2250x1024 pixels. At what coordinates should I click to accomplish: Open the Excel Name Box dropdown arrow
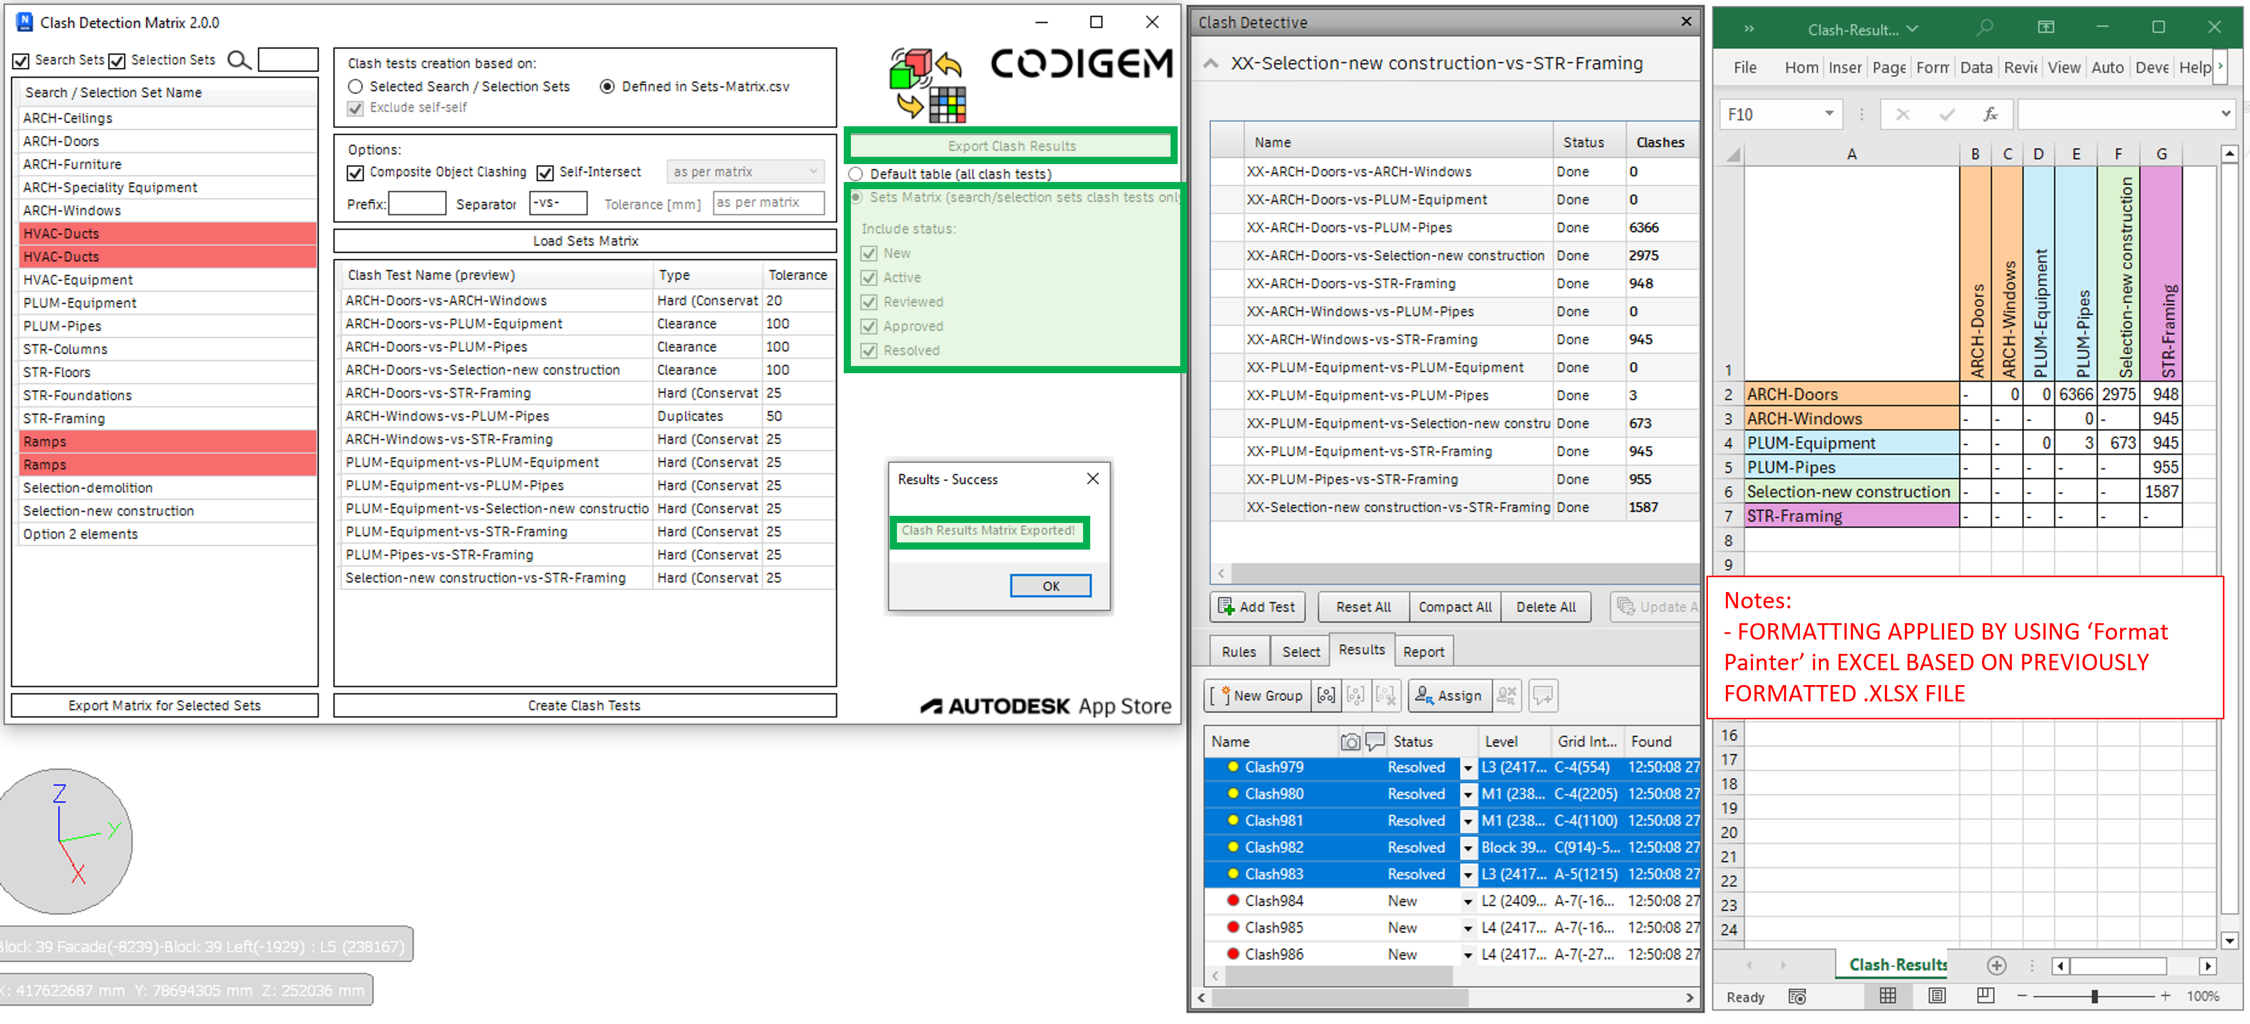pyautogui.click(x=1829, y=114)
